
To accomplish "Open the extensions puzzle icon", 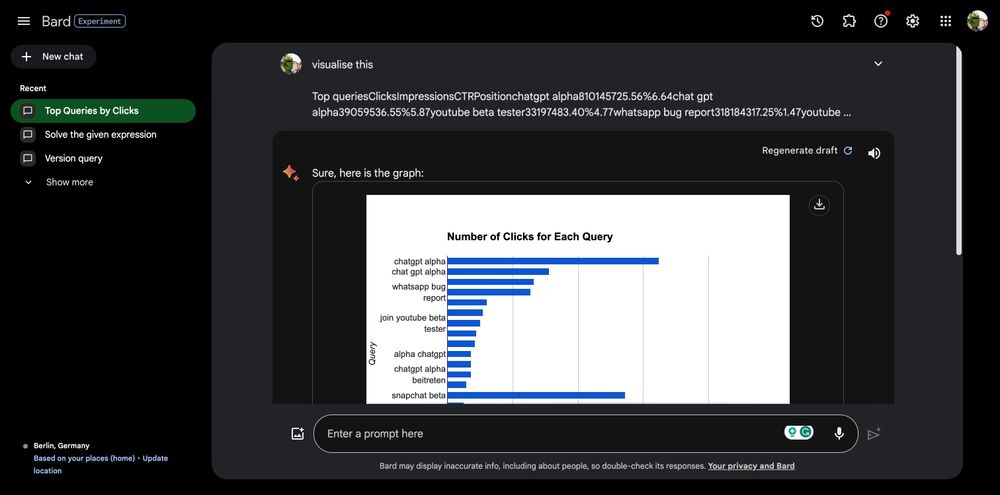I will (x=849, y=21).
